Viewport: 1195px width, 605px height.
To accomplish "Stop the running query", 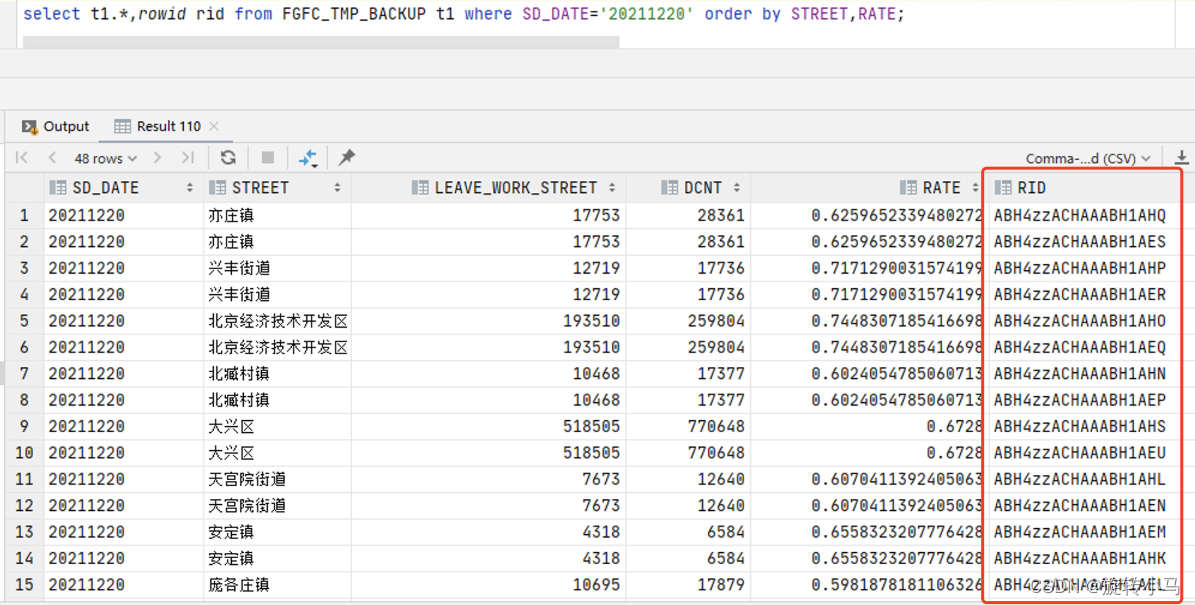I will click(x=268, y=158).
